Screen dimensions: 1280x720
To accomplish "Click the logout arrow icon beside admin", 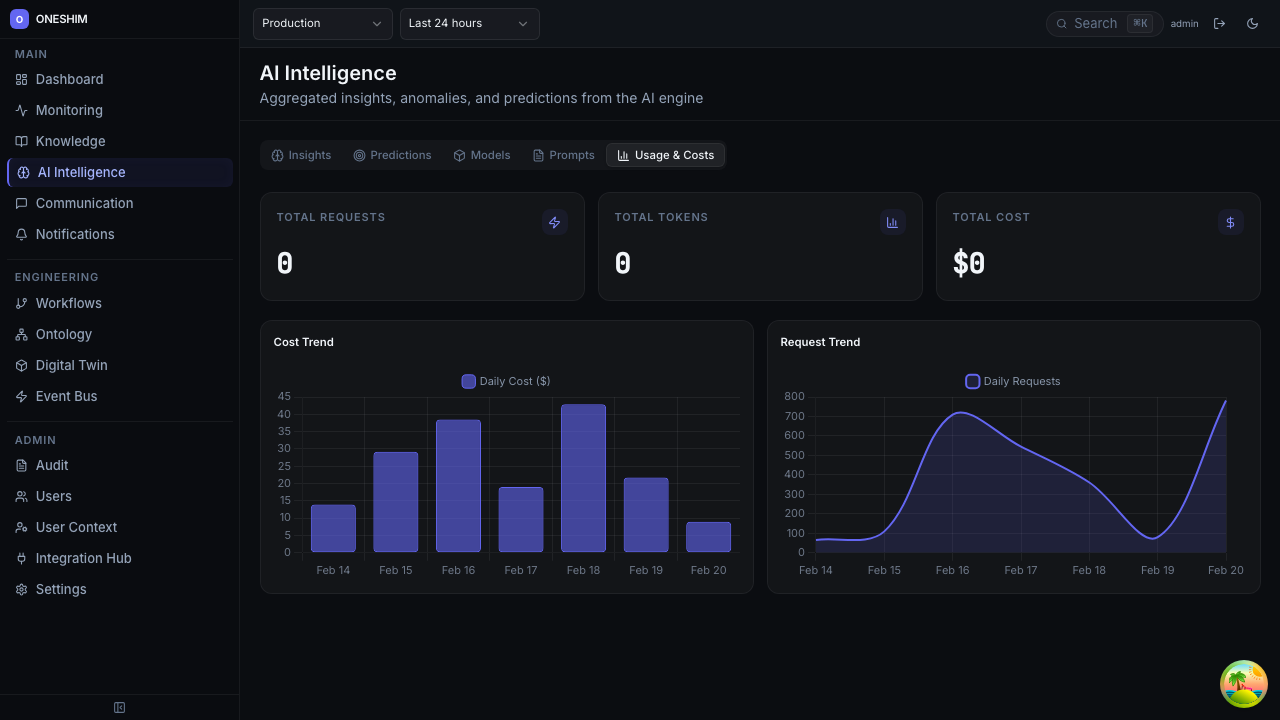I will point(1219,24).
